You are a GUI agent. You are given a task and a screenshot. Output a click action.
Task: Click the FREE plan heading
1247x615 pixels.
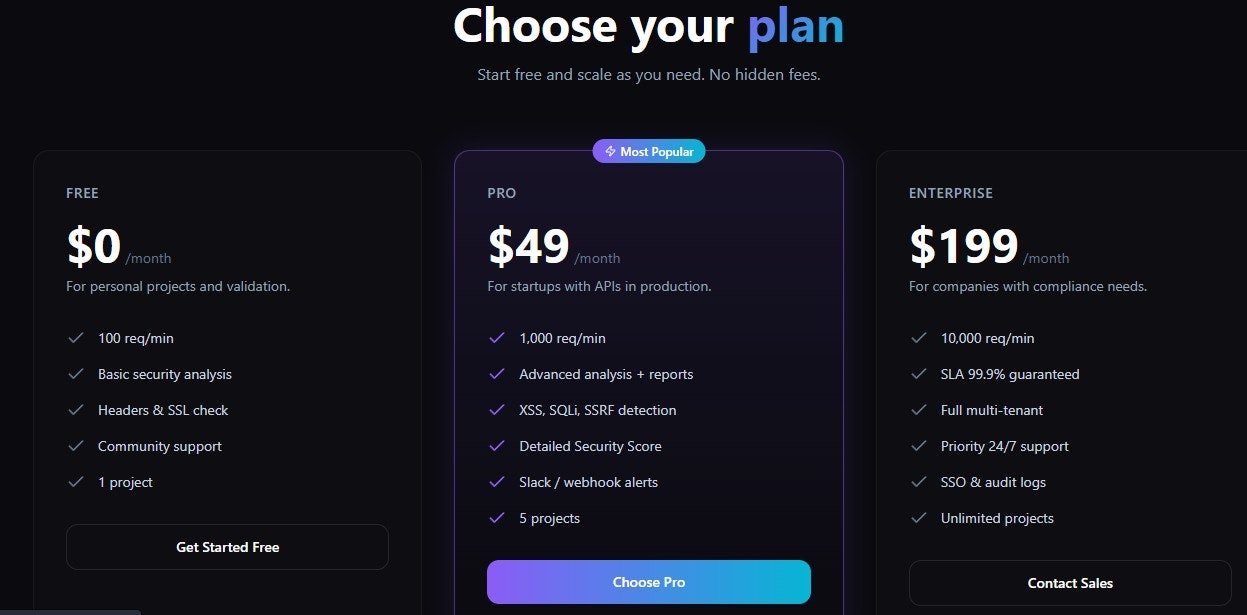(x=82, y=193)
